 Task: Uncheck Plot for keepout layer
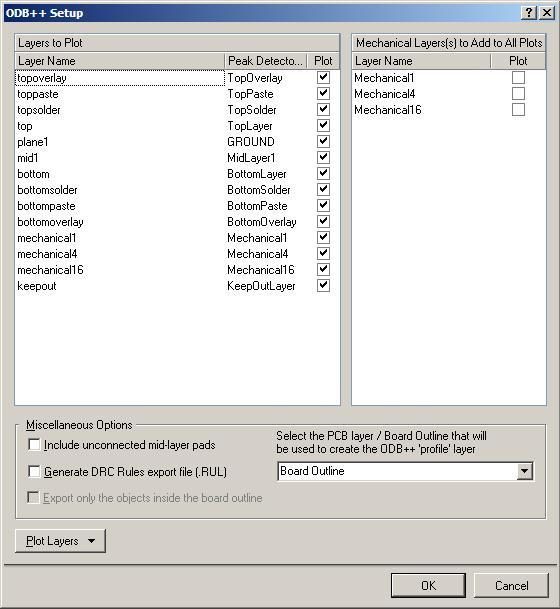point(323,285)
